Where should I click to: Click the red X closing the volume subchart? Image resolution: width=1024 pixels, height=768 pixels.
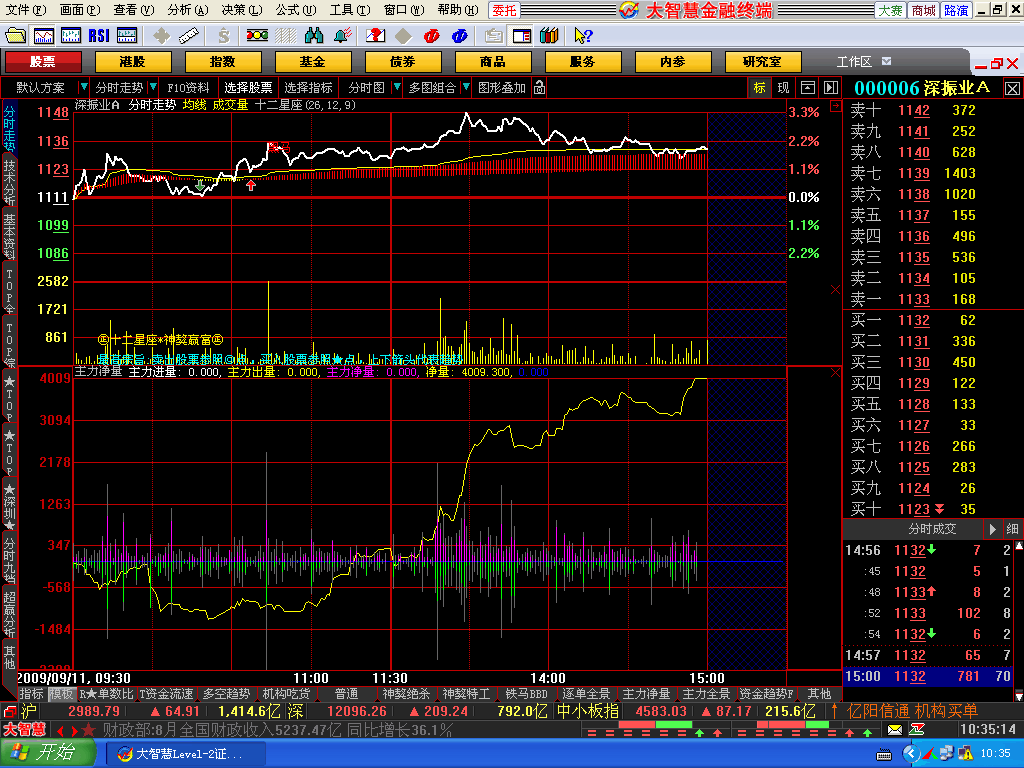click(835, 289)
